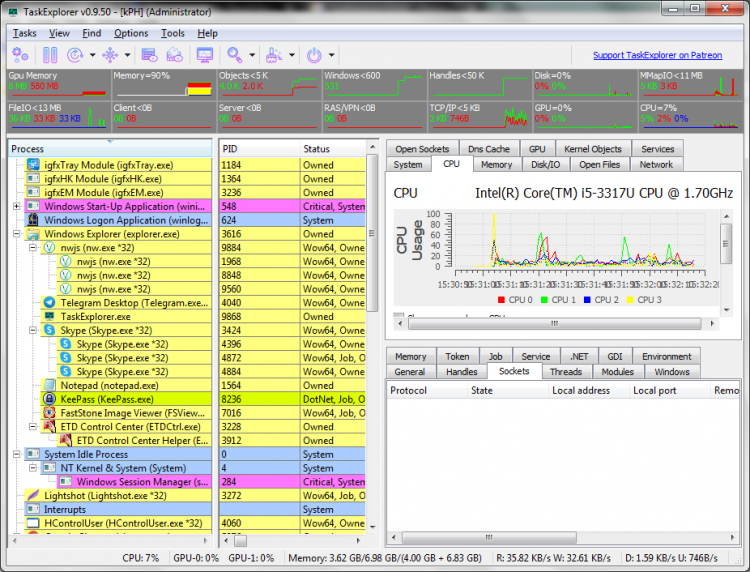Image resolution: width=750 pixels, height=572 pixels.
Task: Open the power options dropdown arrow
Action: [330, 55]
